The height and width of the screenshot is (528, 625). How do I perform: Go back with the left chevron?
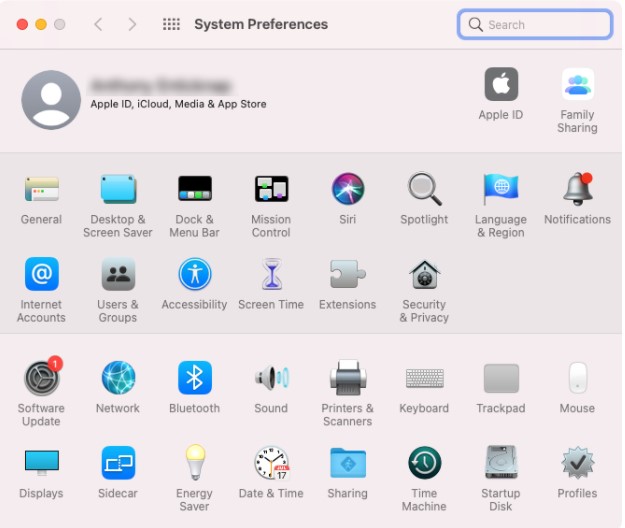tap(98, 24)
